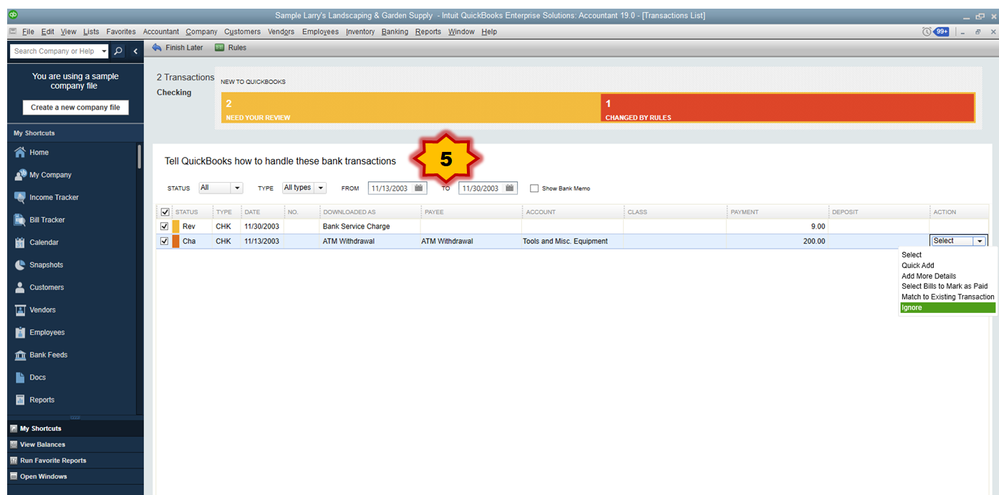Click the 9.00 payment amount
The width and height of the screenshot is (999, 495).
click(x=817, y=226)
